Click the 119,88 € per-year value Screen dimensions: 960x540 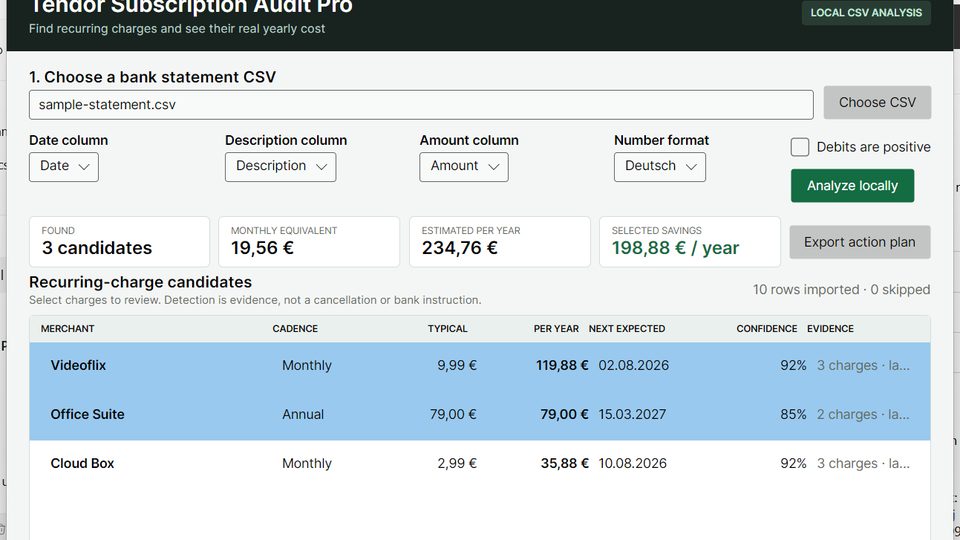pos(562,366)
